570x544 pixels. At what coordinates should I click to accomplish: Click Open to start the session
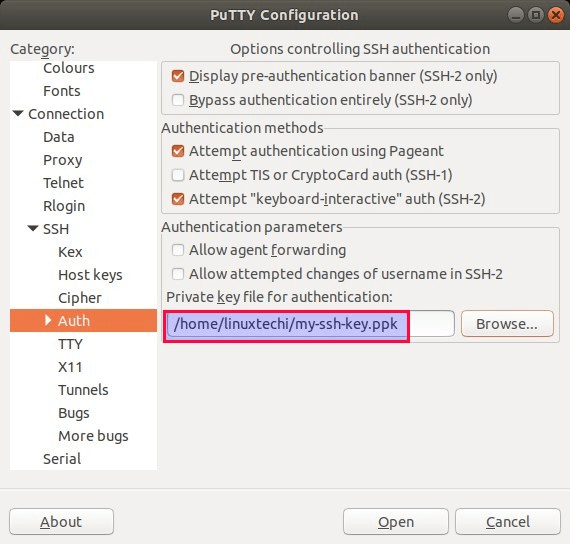pyautogui.click(x=396, y=521)
